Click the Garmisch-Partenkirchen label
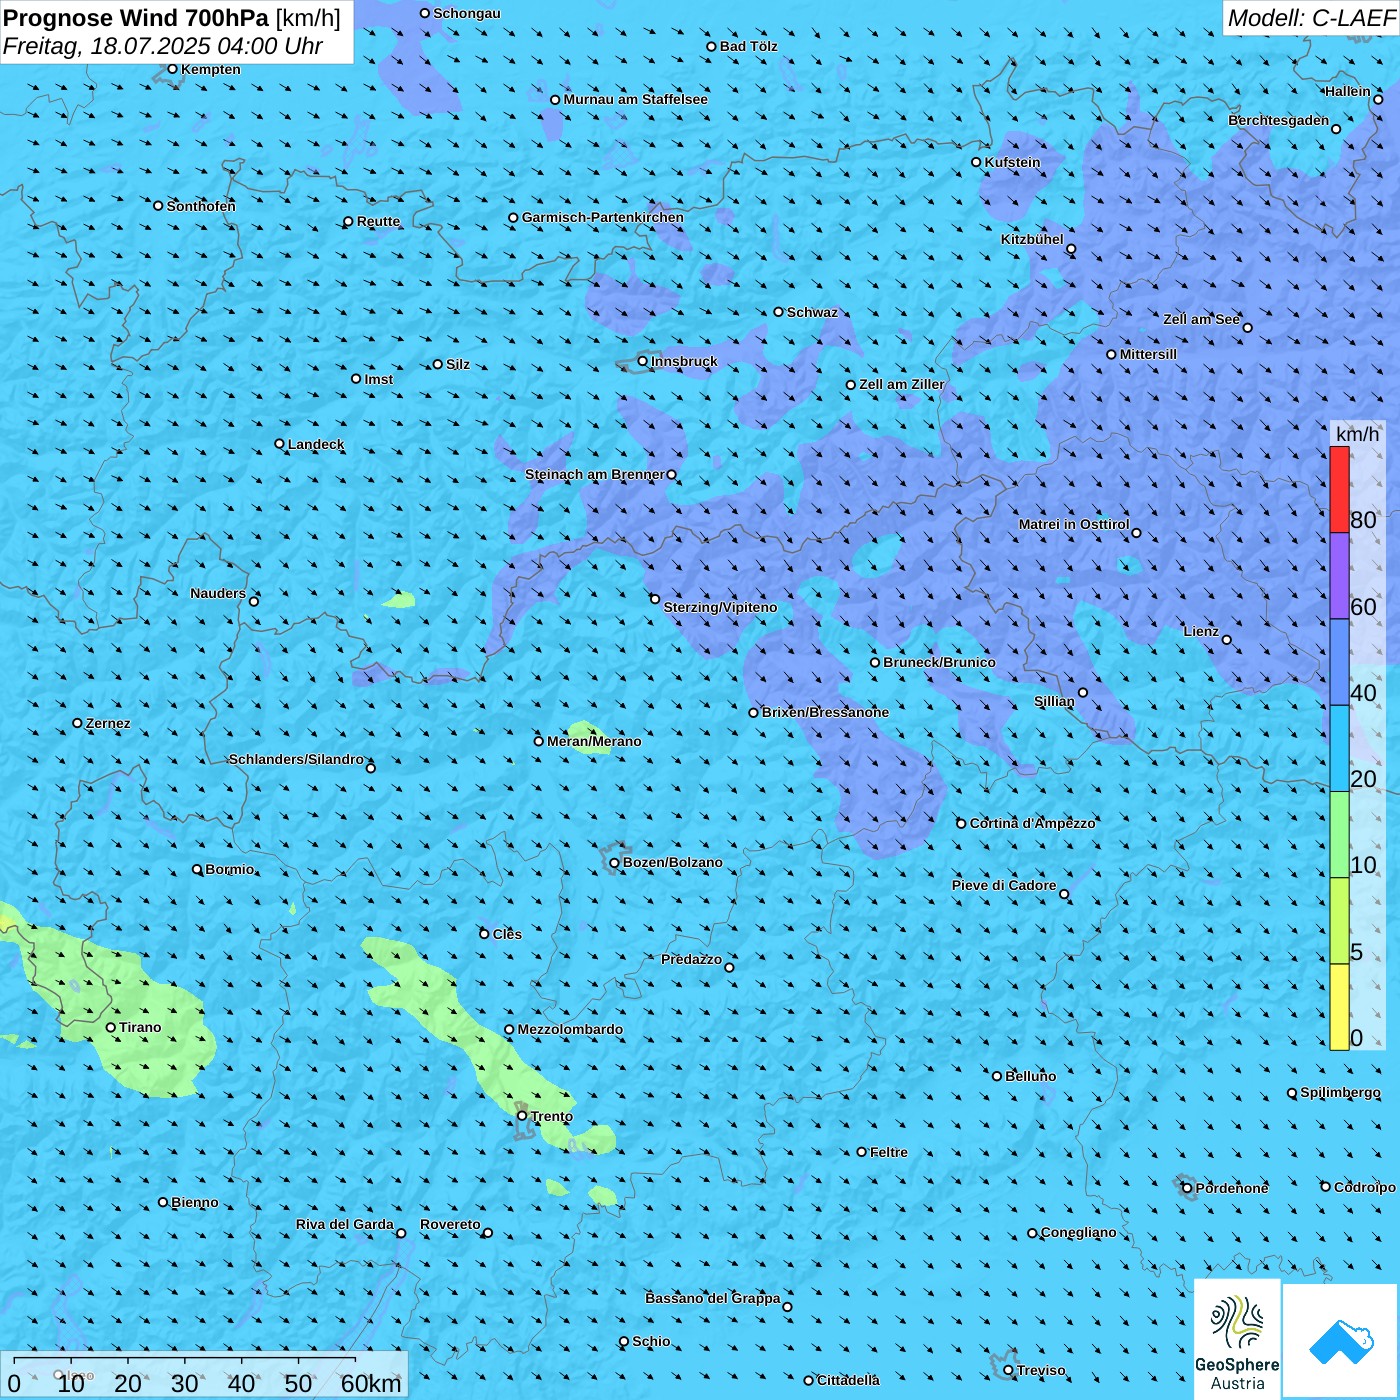The width and height of the screenshot is (1400, 1400). point(603,217)
